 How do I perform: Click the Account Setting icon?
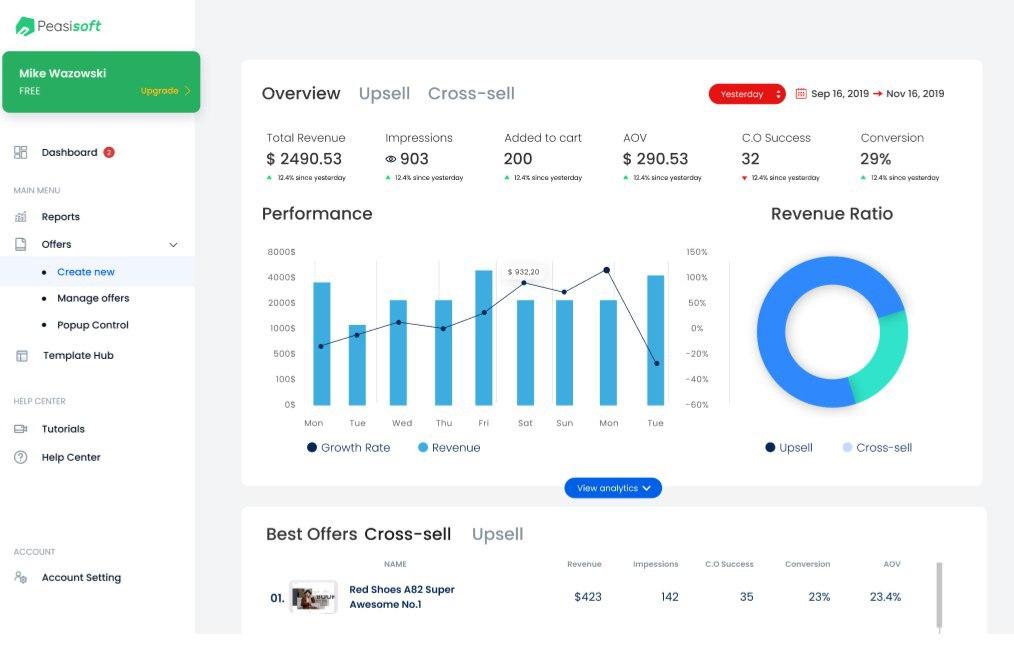click(21, 578)
